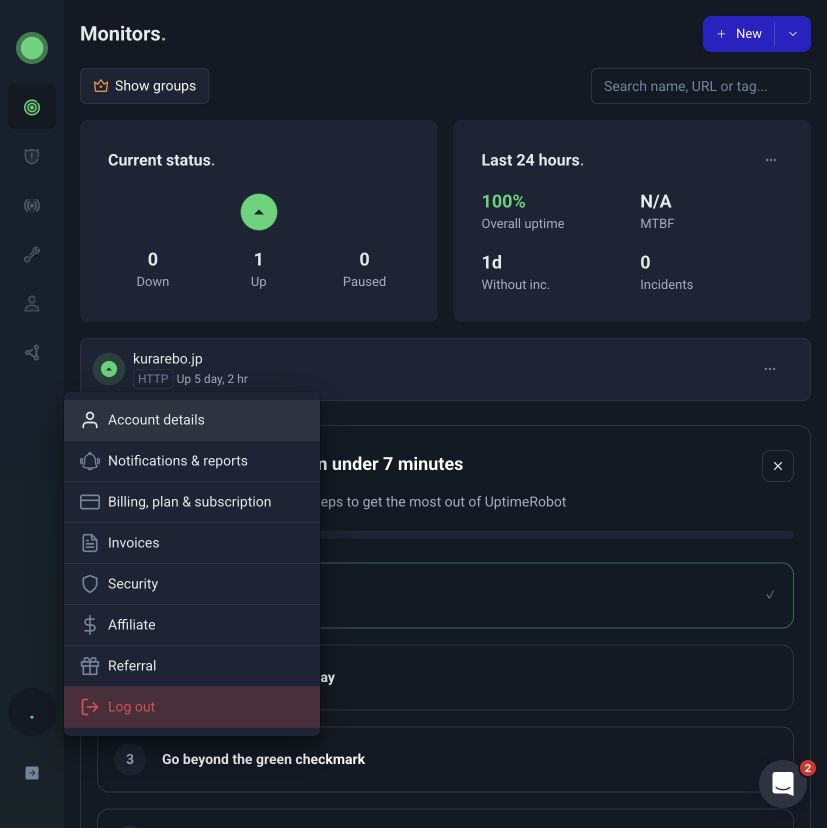The image size is (827, 828).
Task: Open kurarebo.jp monitor options ellipsis
Action: tap(769, 369)
